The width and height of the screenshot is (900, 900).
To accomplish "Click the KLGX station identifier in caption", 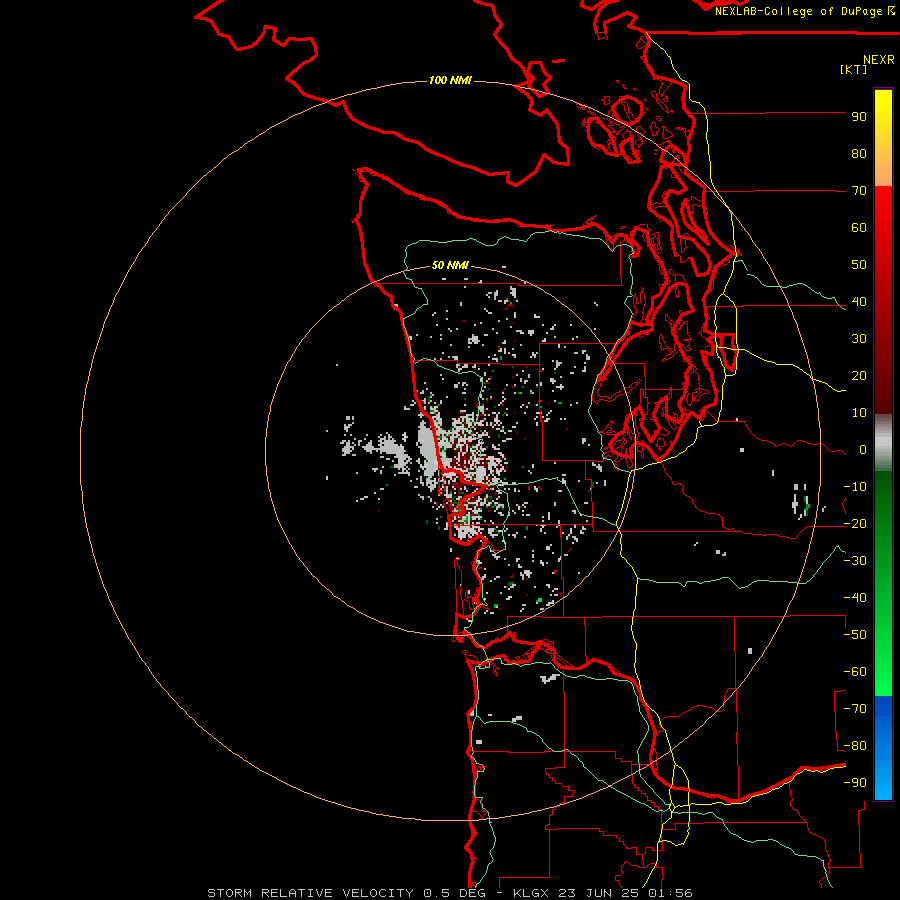I will [x=533, y=893].
